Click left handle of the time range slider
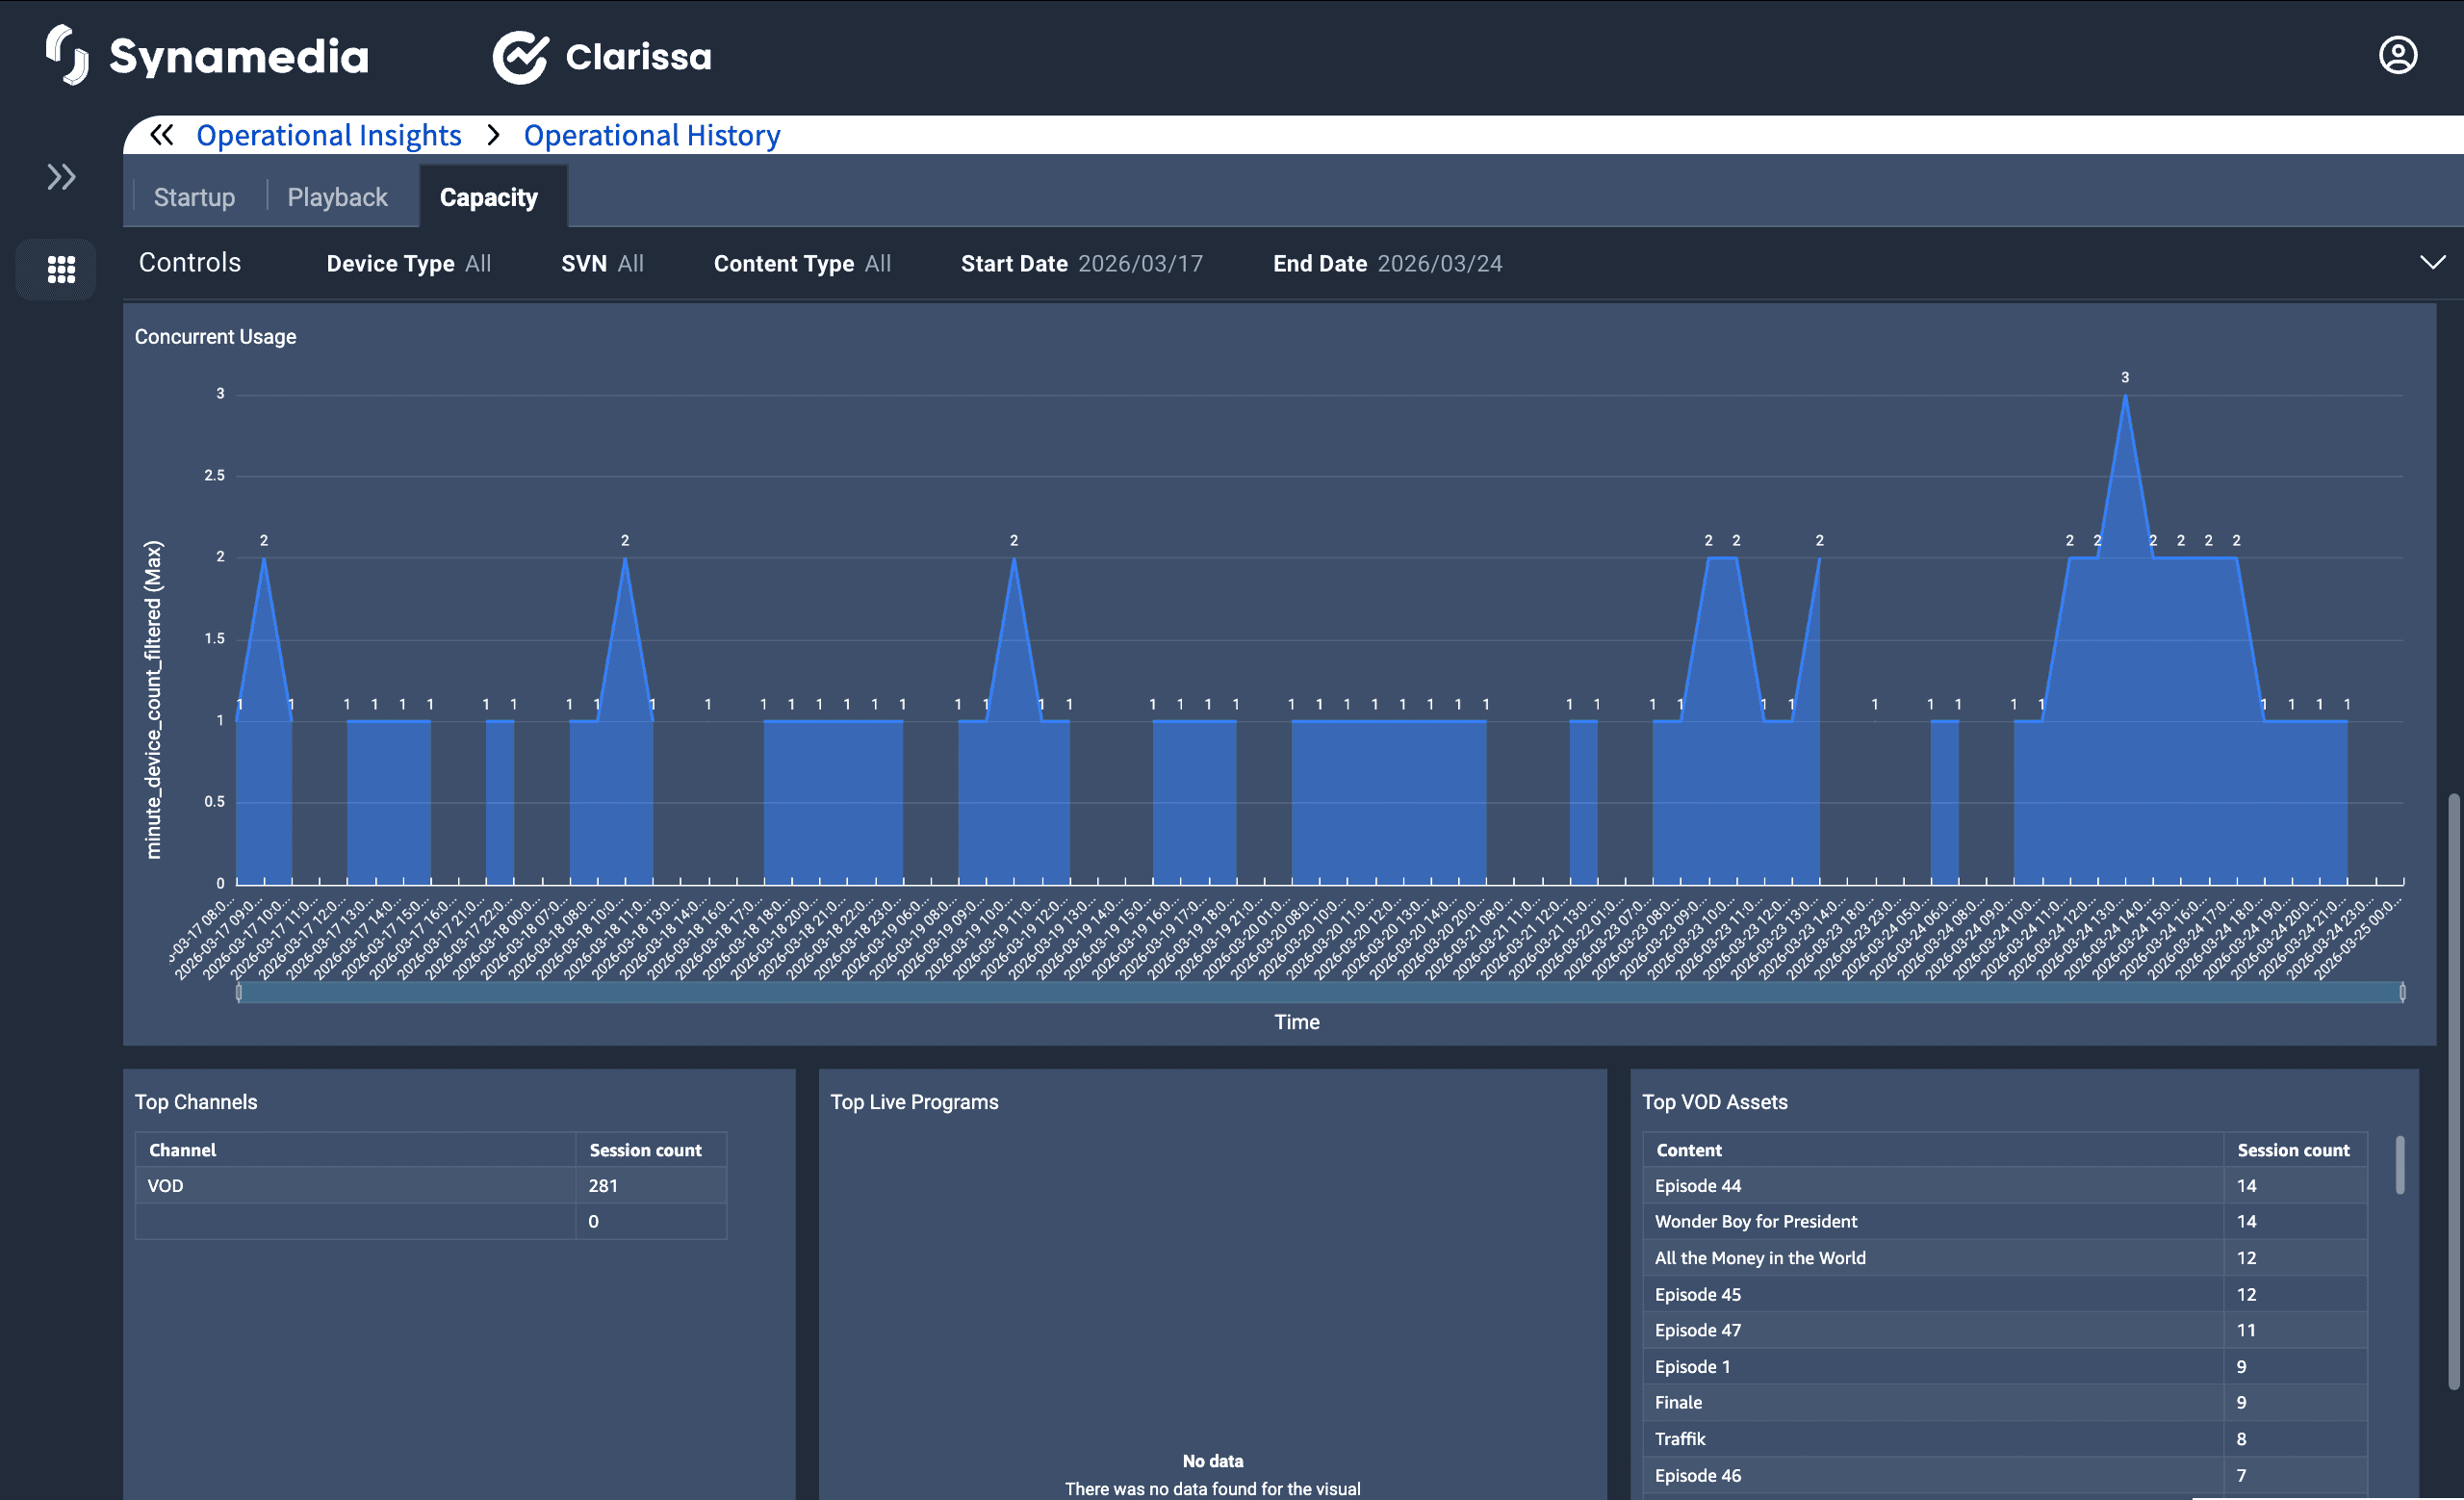The image size is (2464, 1500). click(x=239, y=992)
